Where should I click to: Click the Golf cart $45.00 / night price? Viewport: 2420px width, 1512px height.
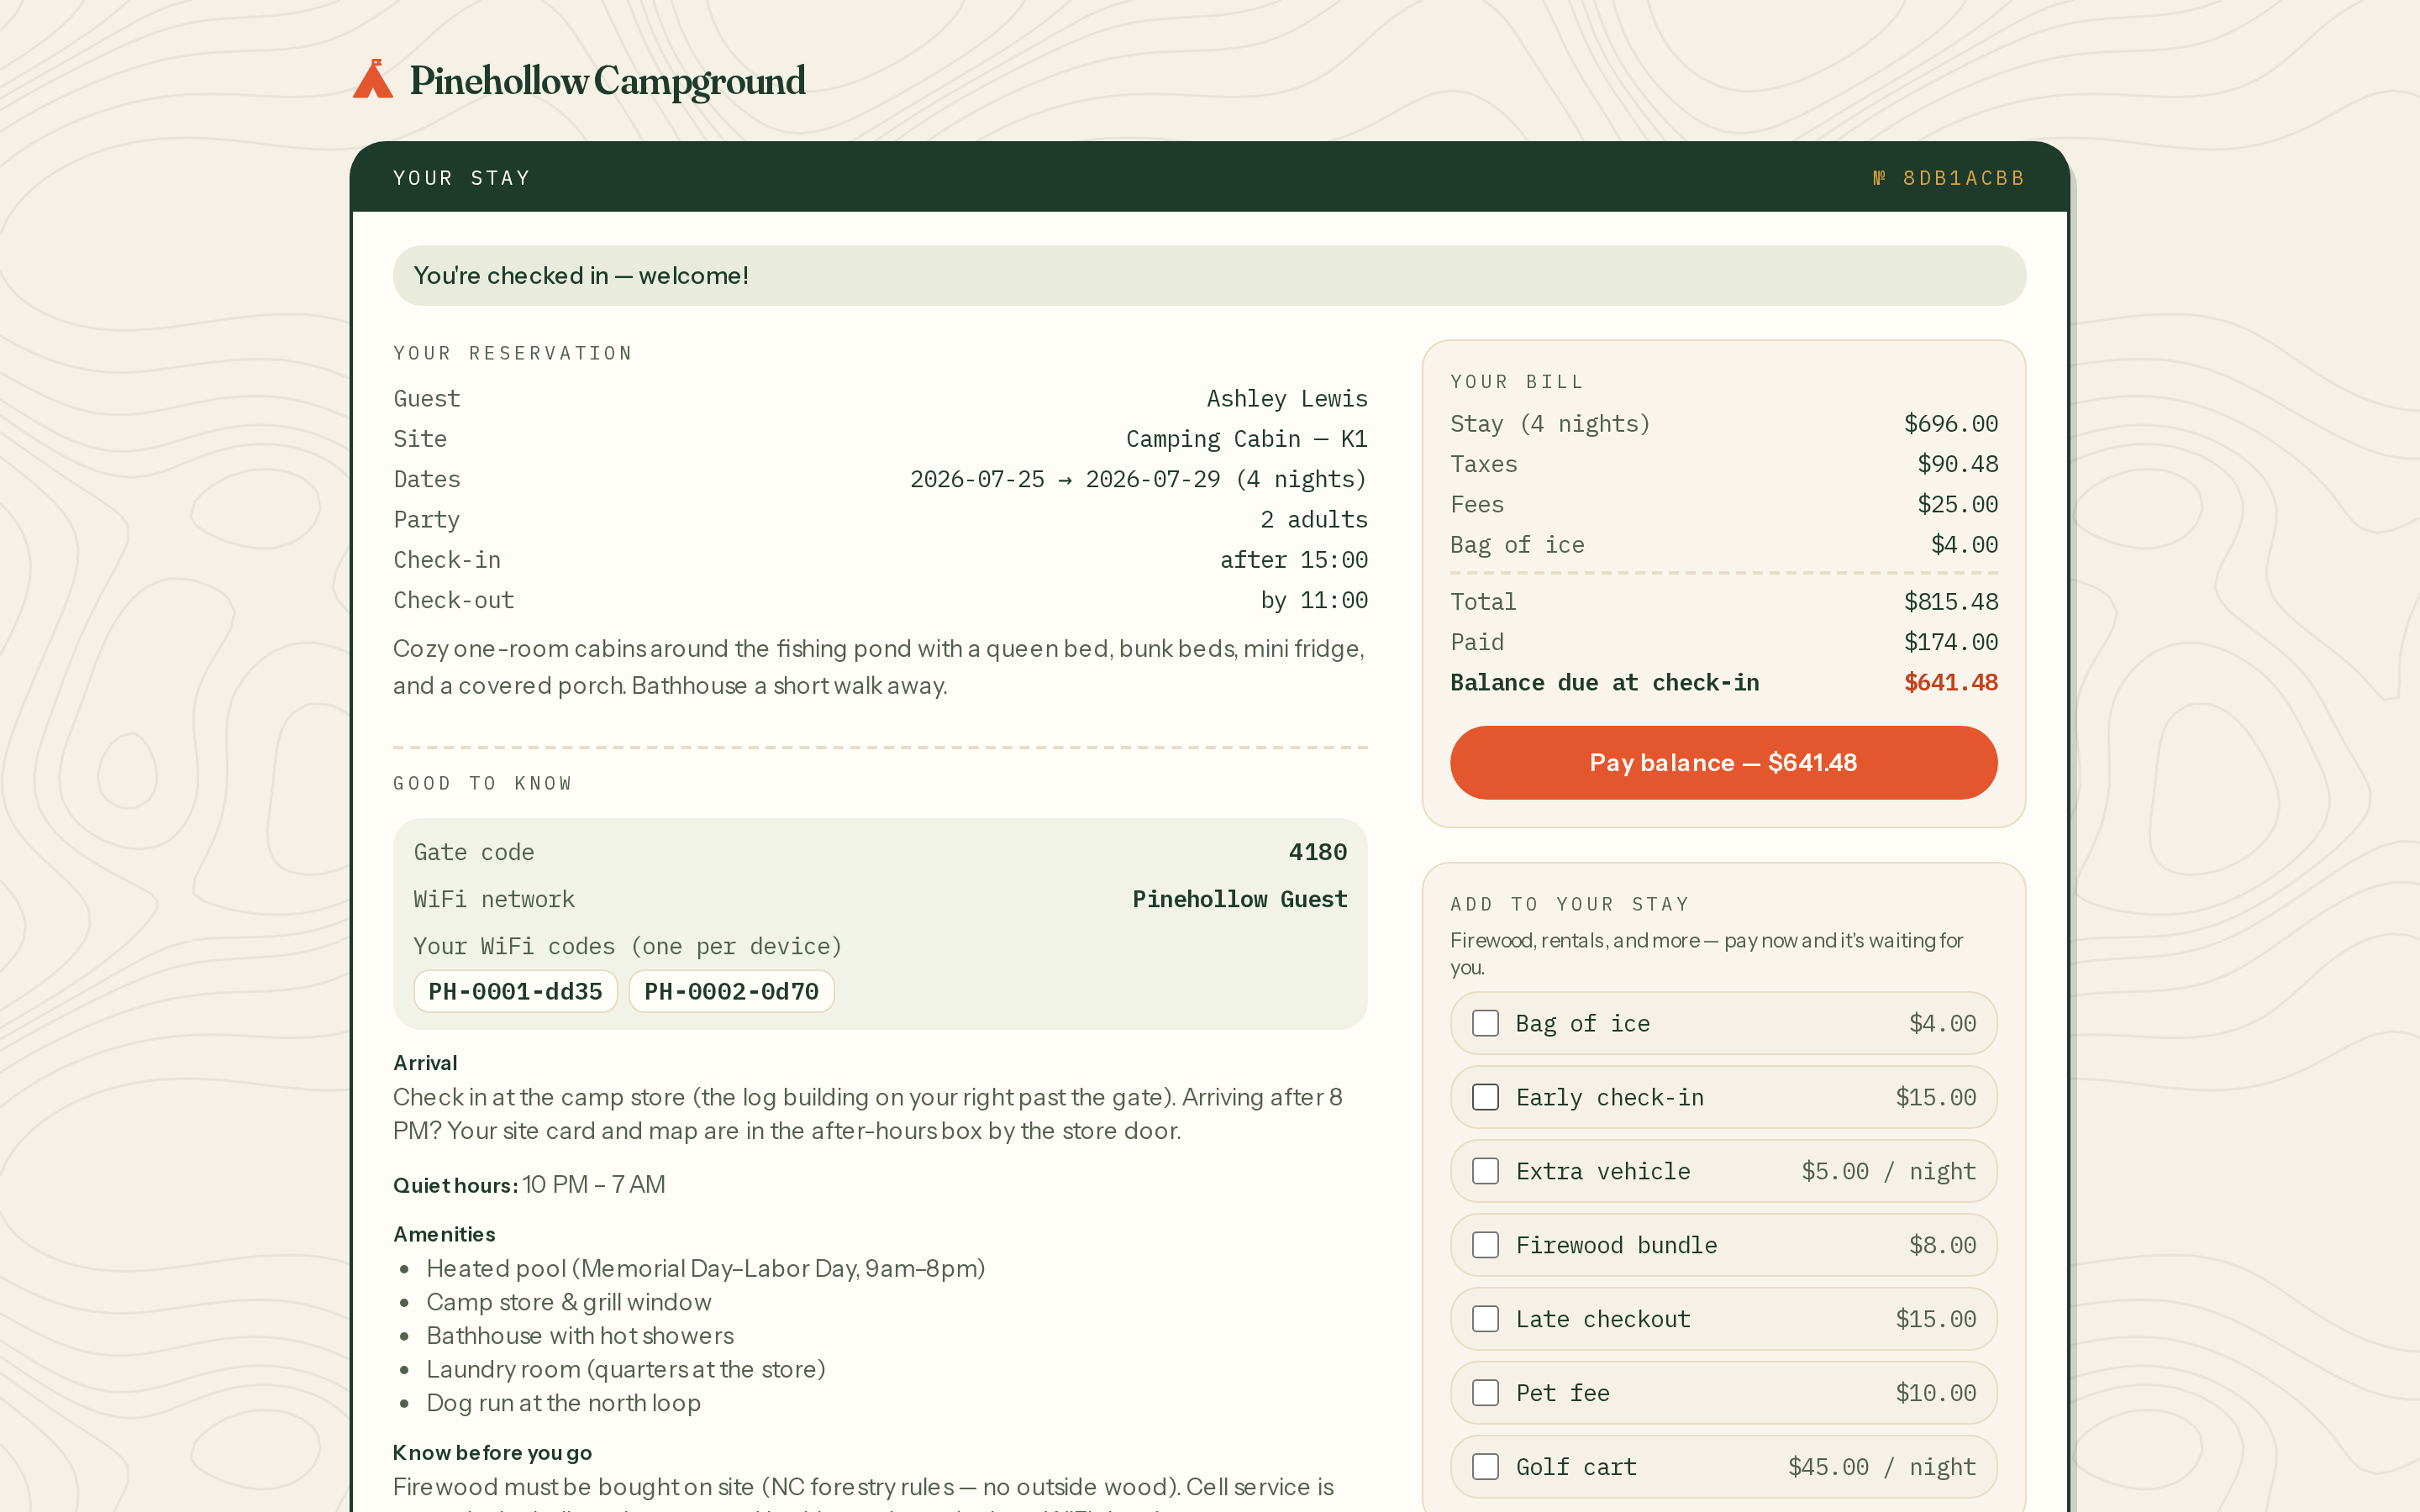click(1881, 1467)
